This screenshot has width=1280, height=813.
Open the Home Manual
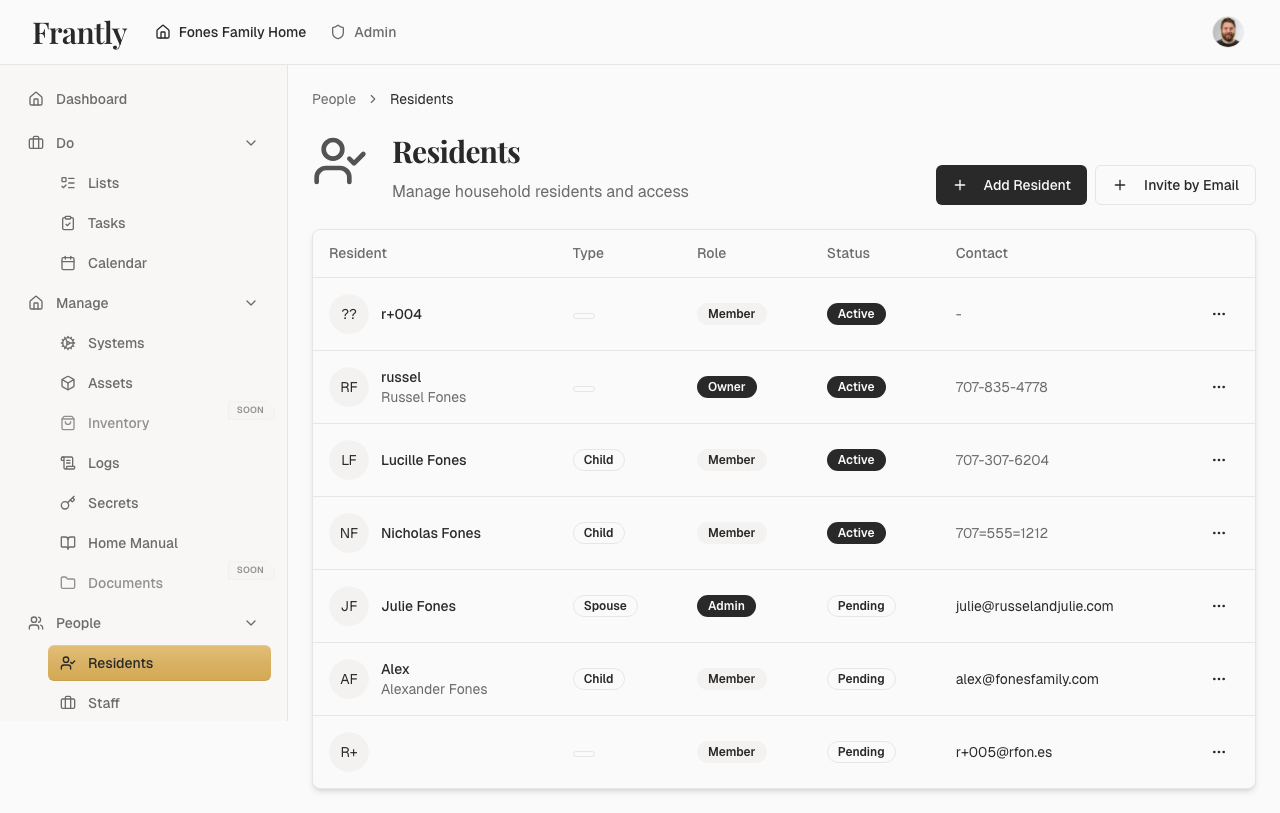point(131,543)
